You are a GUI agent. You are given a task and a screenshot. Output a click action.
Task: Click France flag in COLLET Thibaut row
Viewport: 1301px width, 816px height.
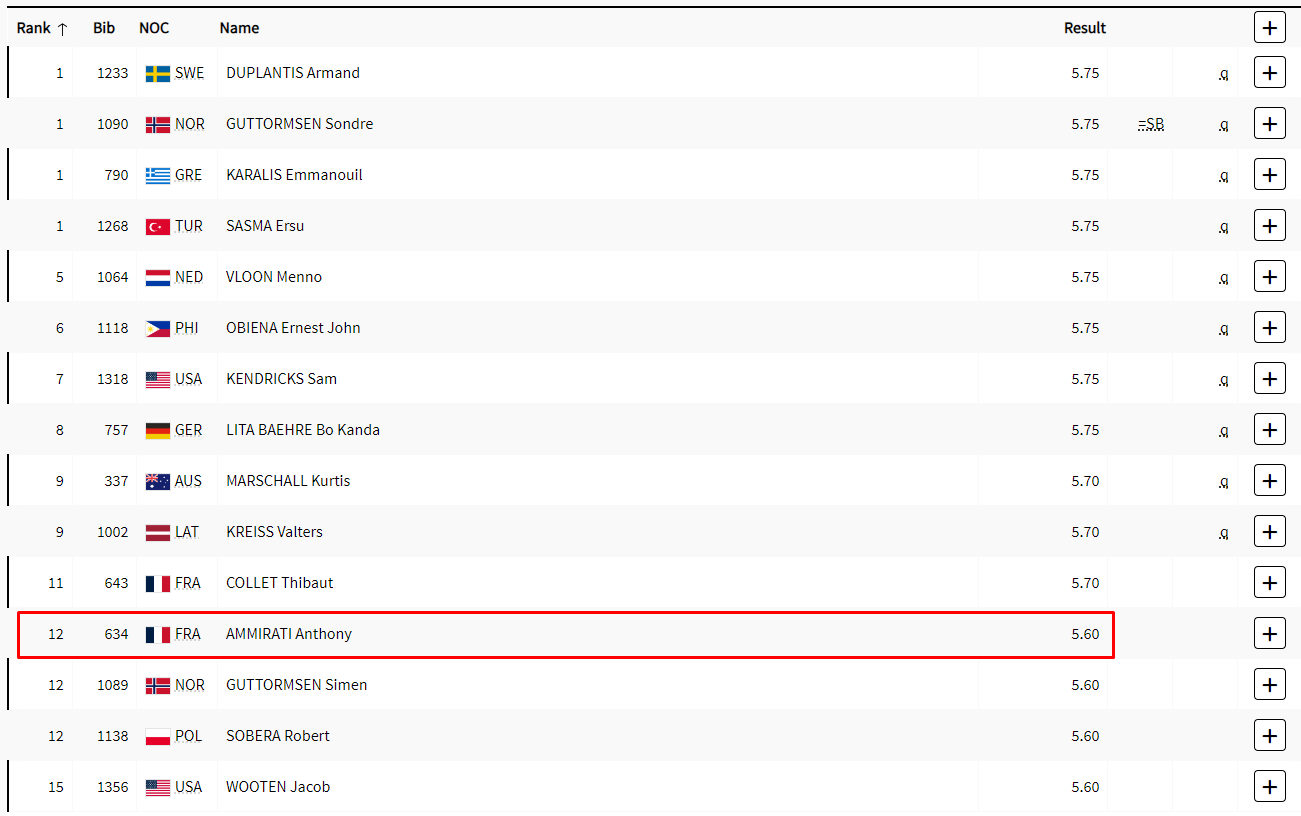pyautogui.click(x=157, y=584)
